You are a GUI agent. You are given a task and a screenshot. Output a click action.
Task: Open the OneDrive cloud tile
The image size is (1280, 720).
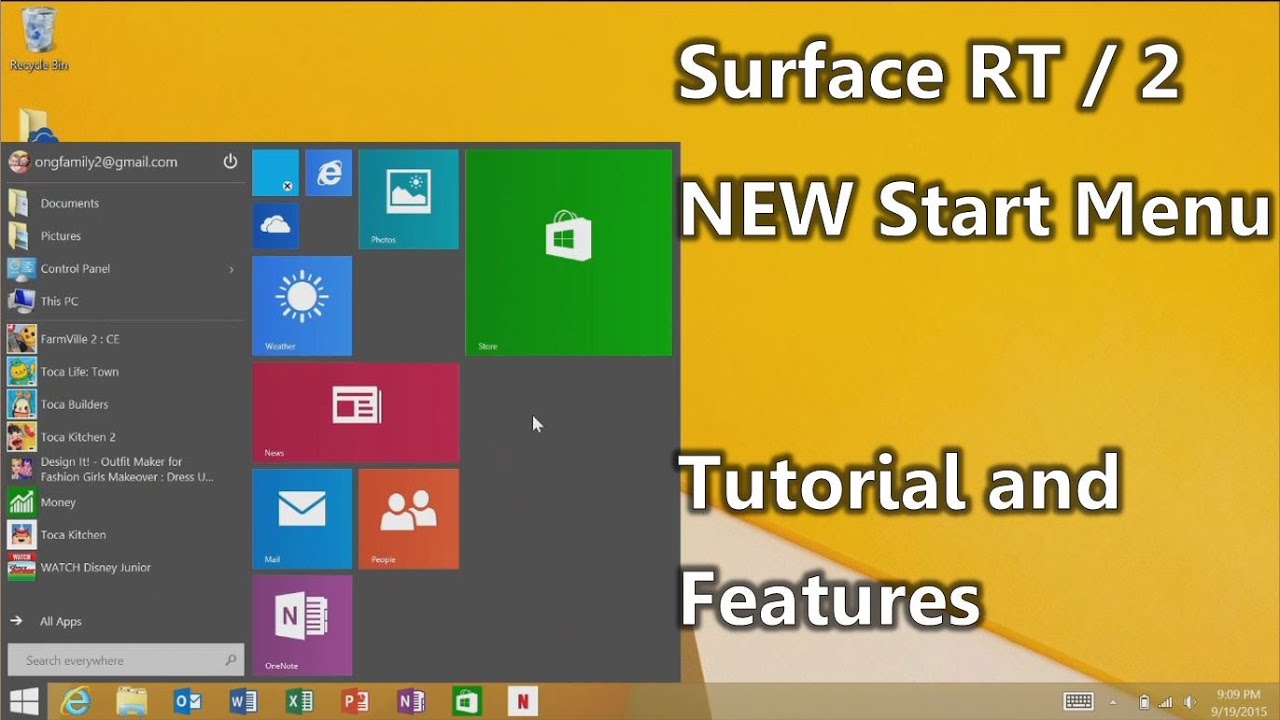click(x=275, y=226)
